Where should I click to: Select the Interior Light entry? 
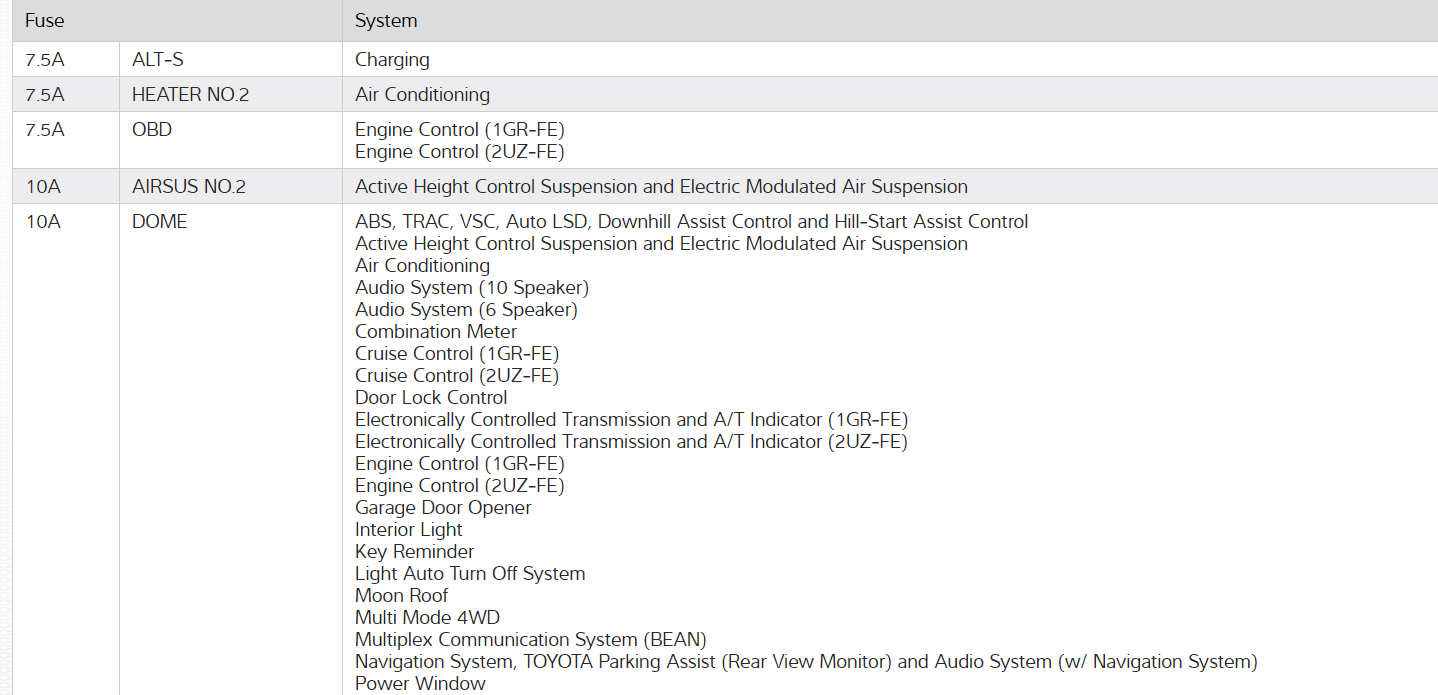click(x=409, y=530)
